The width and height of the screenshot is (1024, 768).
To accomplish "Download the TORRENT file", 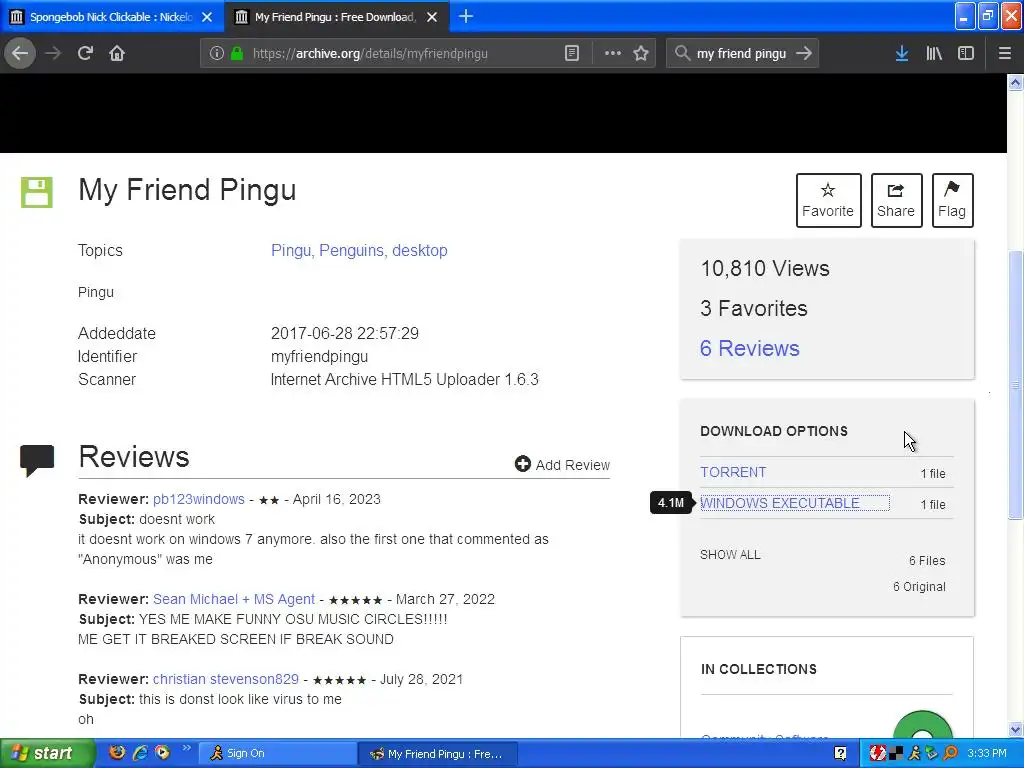I will tap(733, 472).
